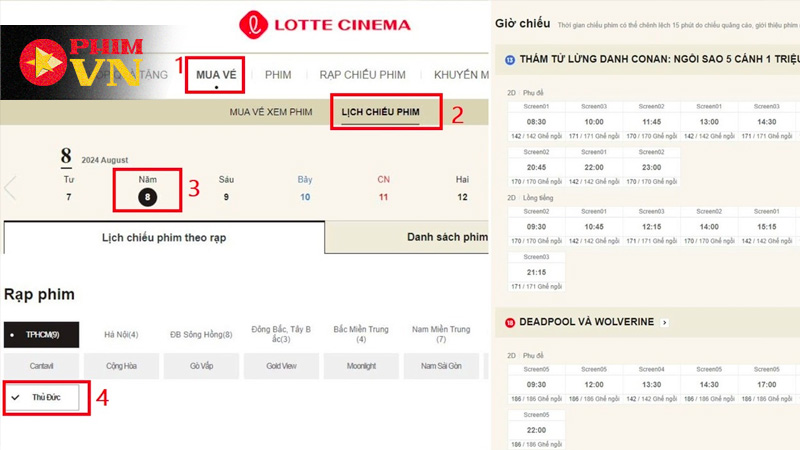Pick Conan Lồng tiếng 21:15 showtime
Viewport: 800px width, 450px height.
pyautogui.click(x=536, y=272)
